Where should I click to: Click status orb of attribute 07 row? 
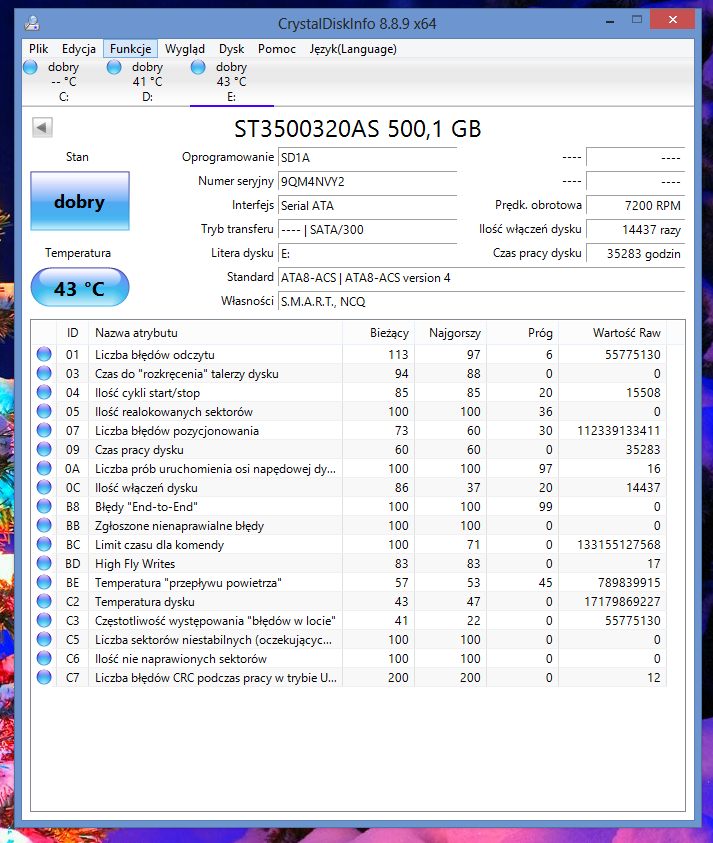coord(44,430)
